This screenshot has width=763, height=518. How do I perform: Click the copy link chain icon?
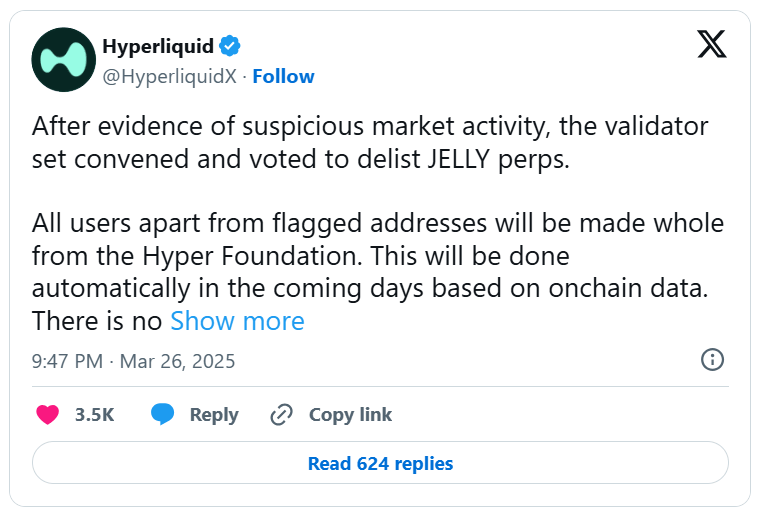point(282,414)
